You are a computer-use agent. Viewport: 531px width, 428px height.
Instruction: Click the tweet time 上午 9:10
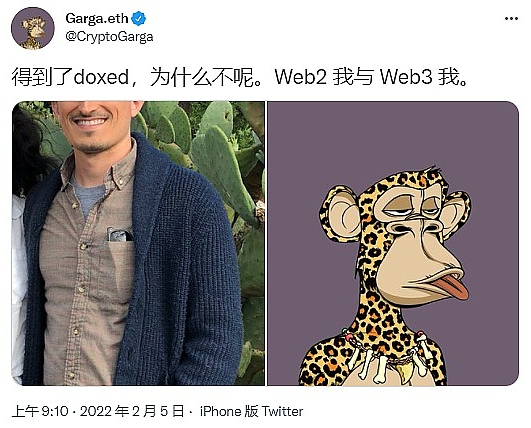click(x=40, y=411)
